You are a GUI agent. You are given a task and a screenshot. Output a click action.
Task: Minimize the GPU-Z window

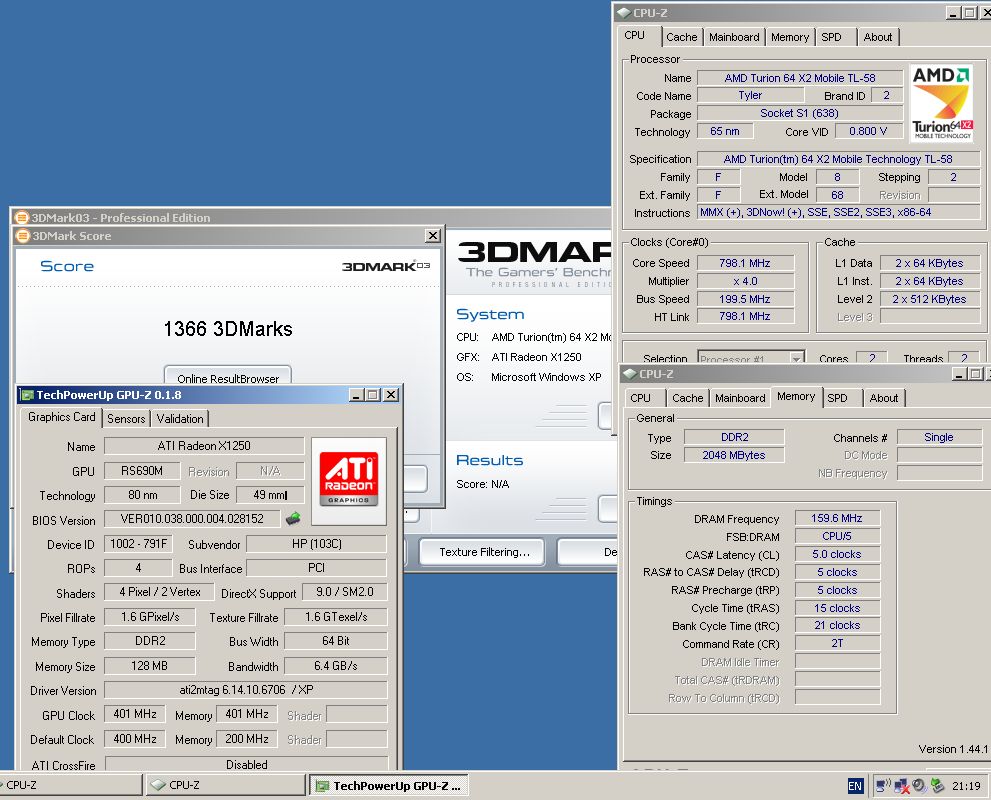[x=356, y=395]
